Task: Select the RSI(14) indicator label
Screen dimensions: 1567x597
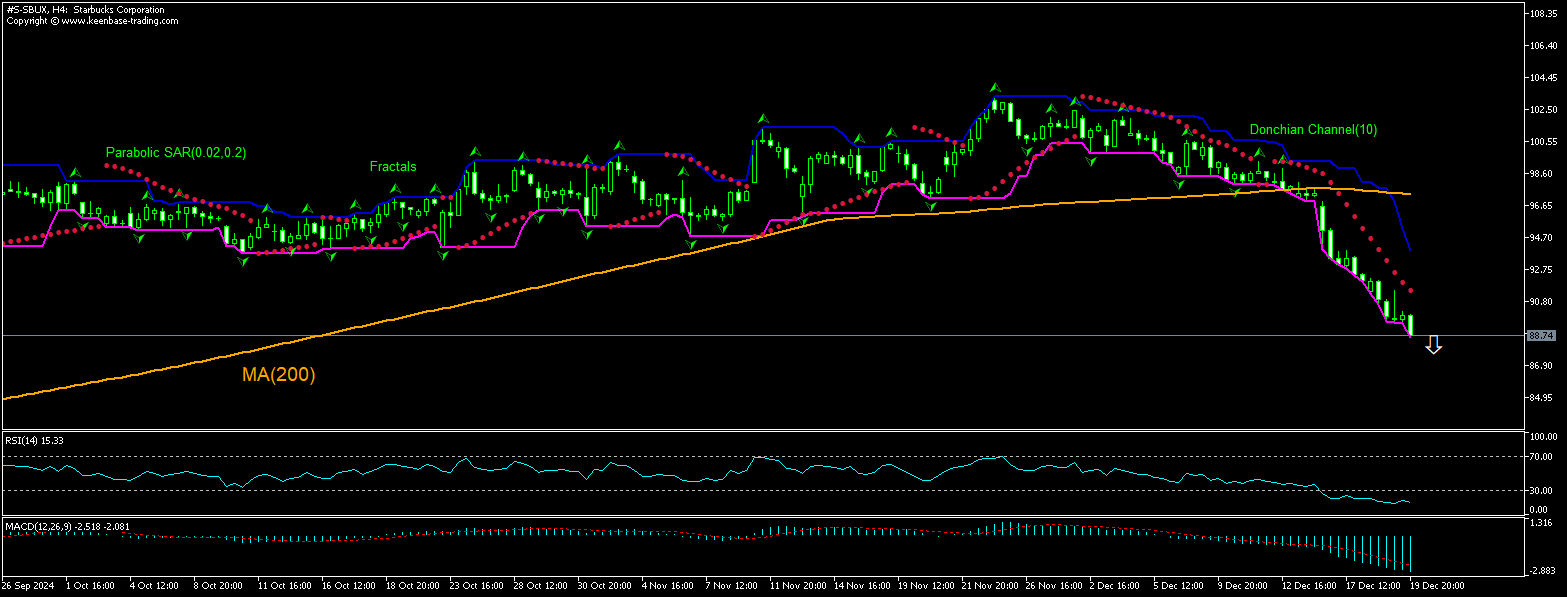Action: click(33, 440)
